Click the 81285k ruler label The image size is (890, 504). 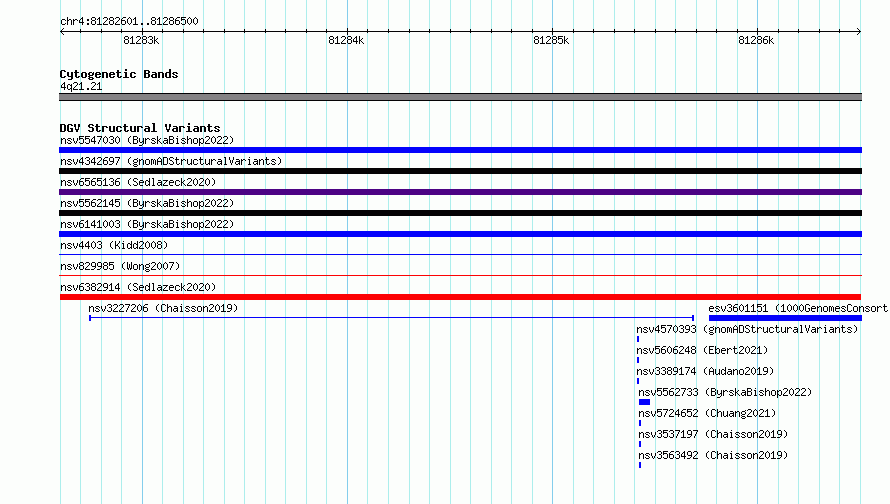coord(551,40)
